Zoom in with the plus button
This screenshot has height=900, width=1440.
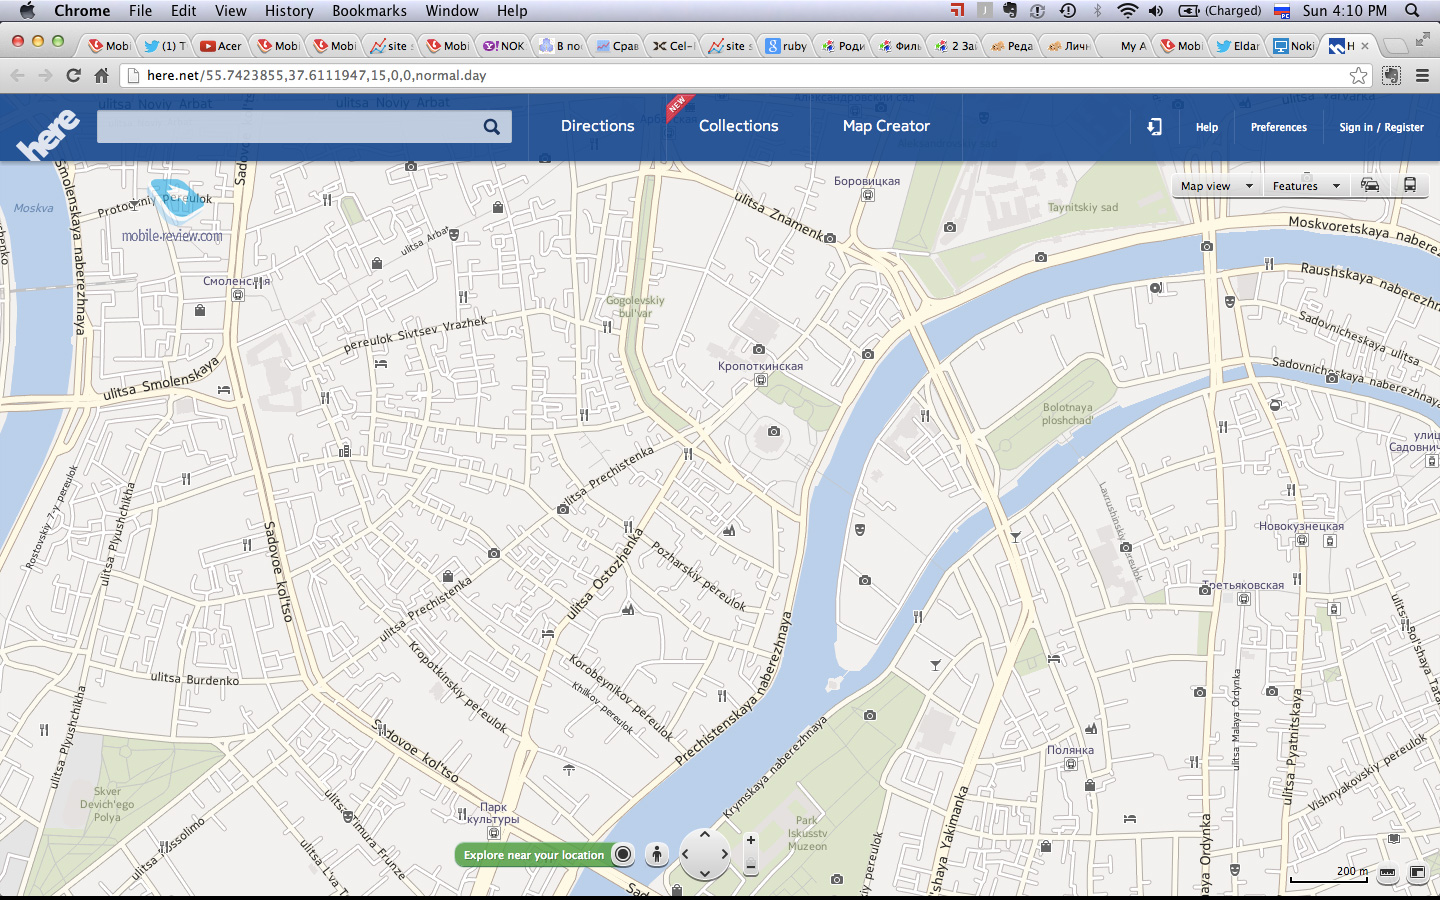[x=751, y=840]
